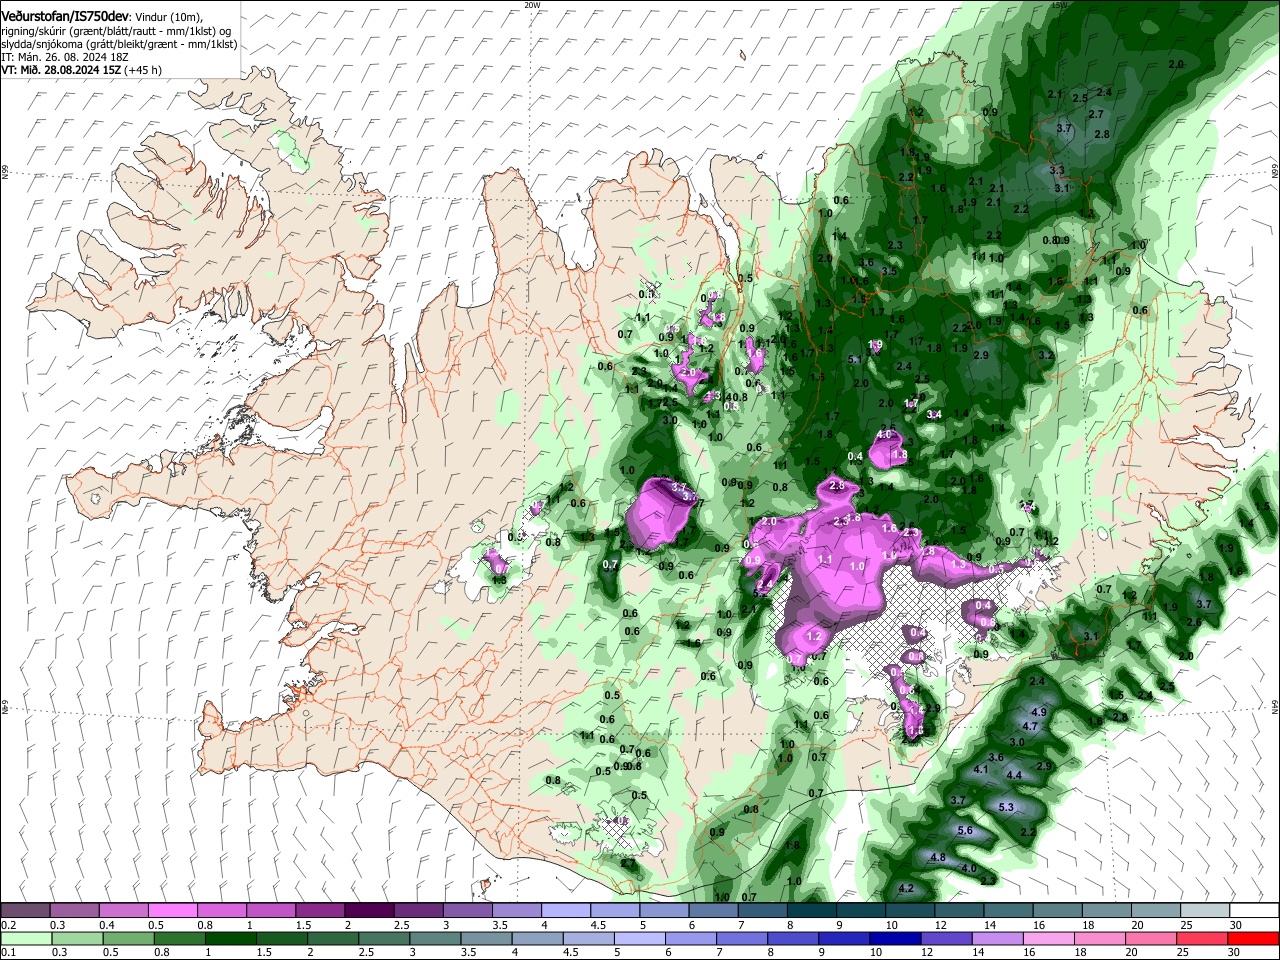Click the '4.4' precipitation value on the map
This screenshot has height=960, width=1280.
pyautogui.click(x=1014, y=775)
